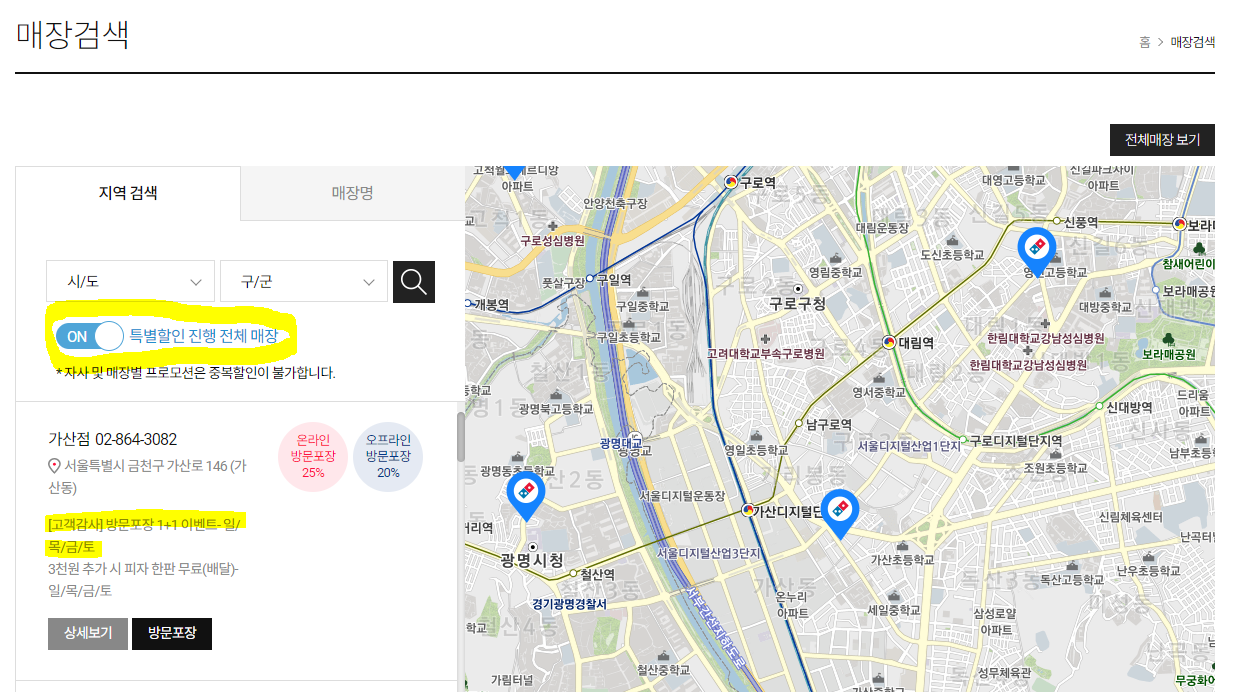Click 서울디지털운동장 label on map
Image resolution: width=1235 pixels, height=692 pixels.
click(x=682, y=495)
